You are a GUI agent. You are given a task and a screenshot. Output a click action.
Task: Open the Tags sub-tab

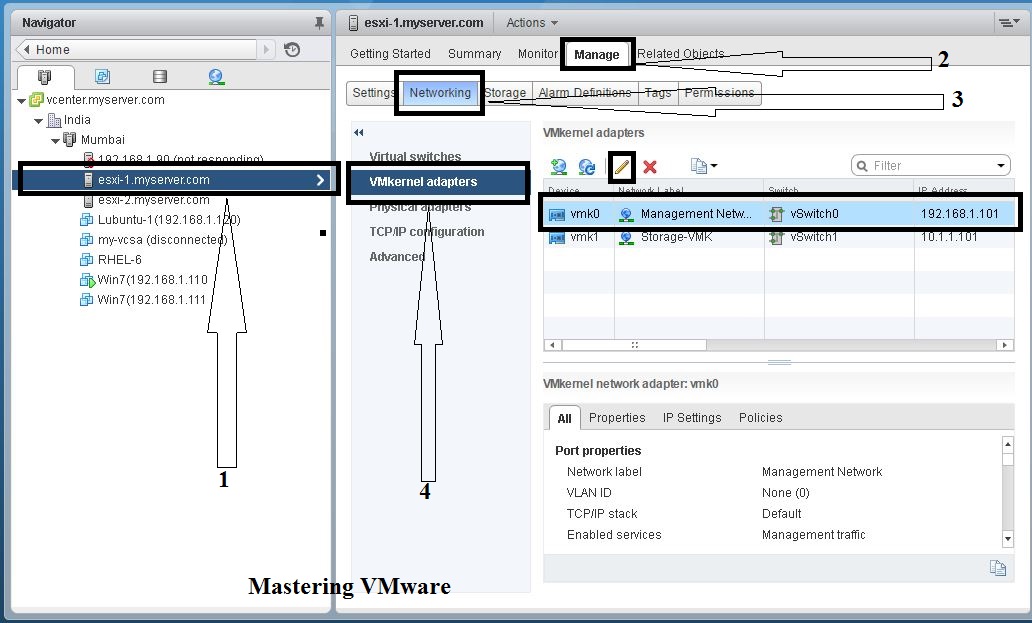coord(658,93)
